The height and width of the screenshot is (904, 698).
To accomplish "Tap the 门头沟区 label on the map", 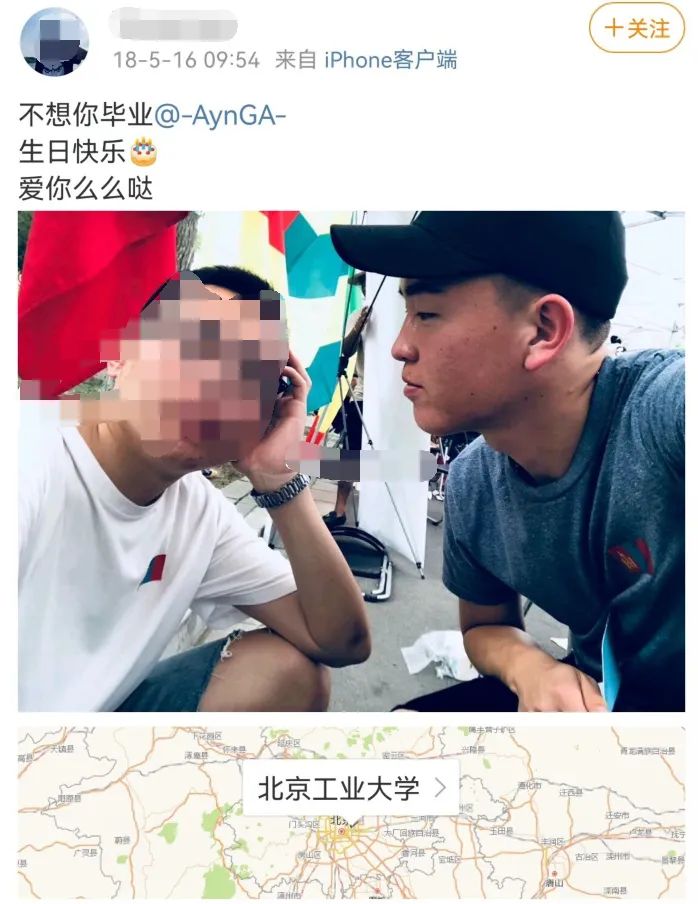I will point(304,826).
